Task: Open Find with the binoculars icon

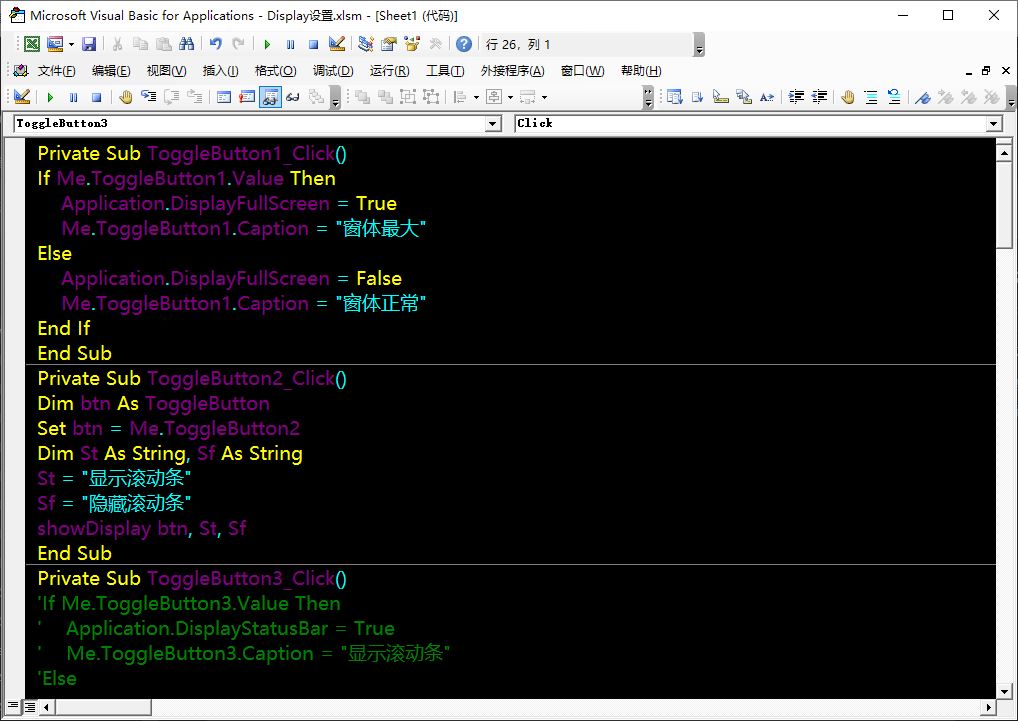Action: (187, 44)
